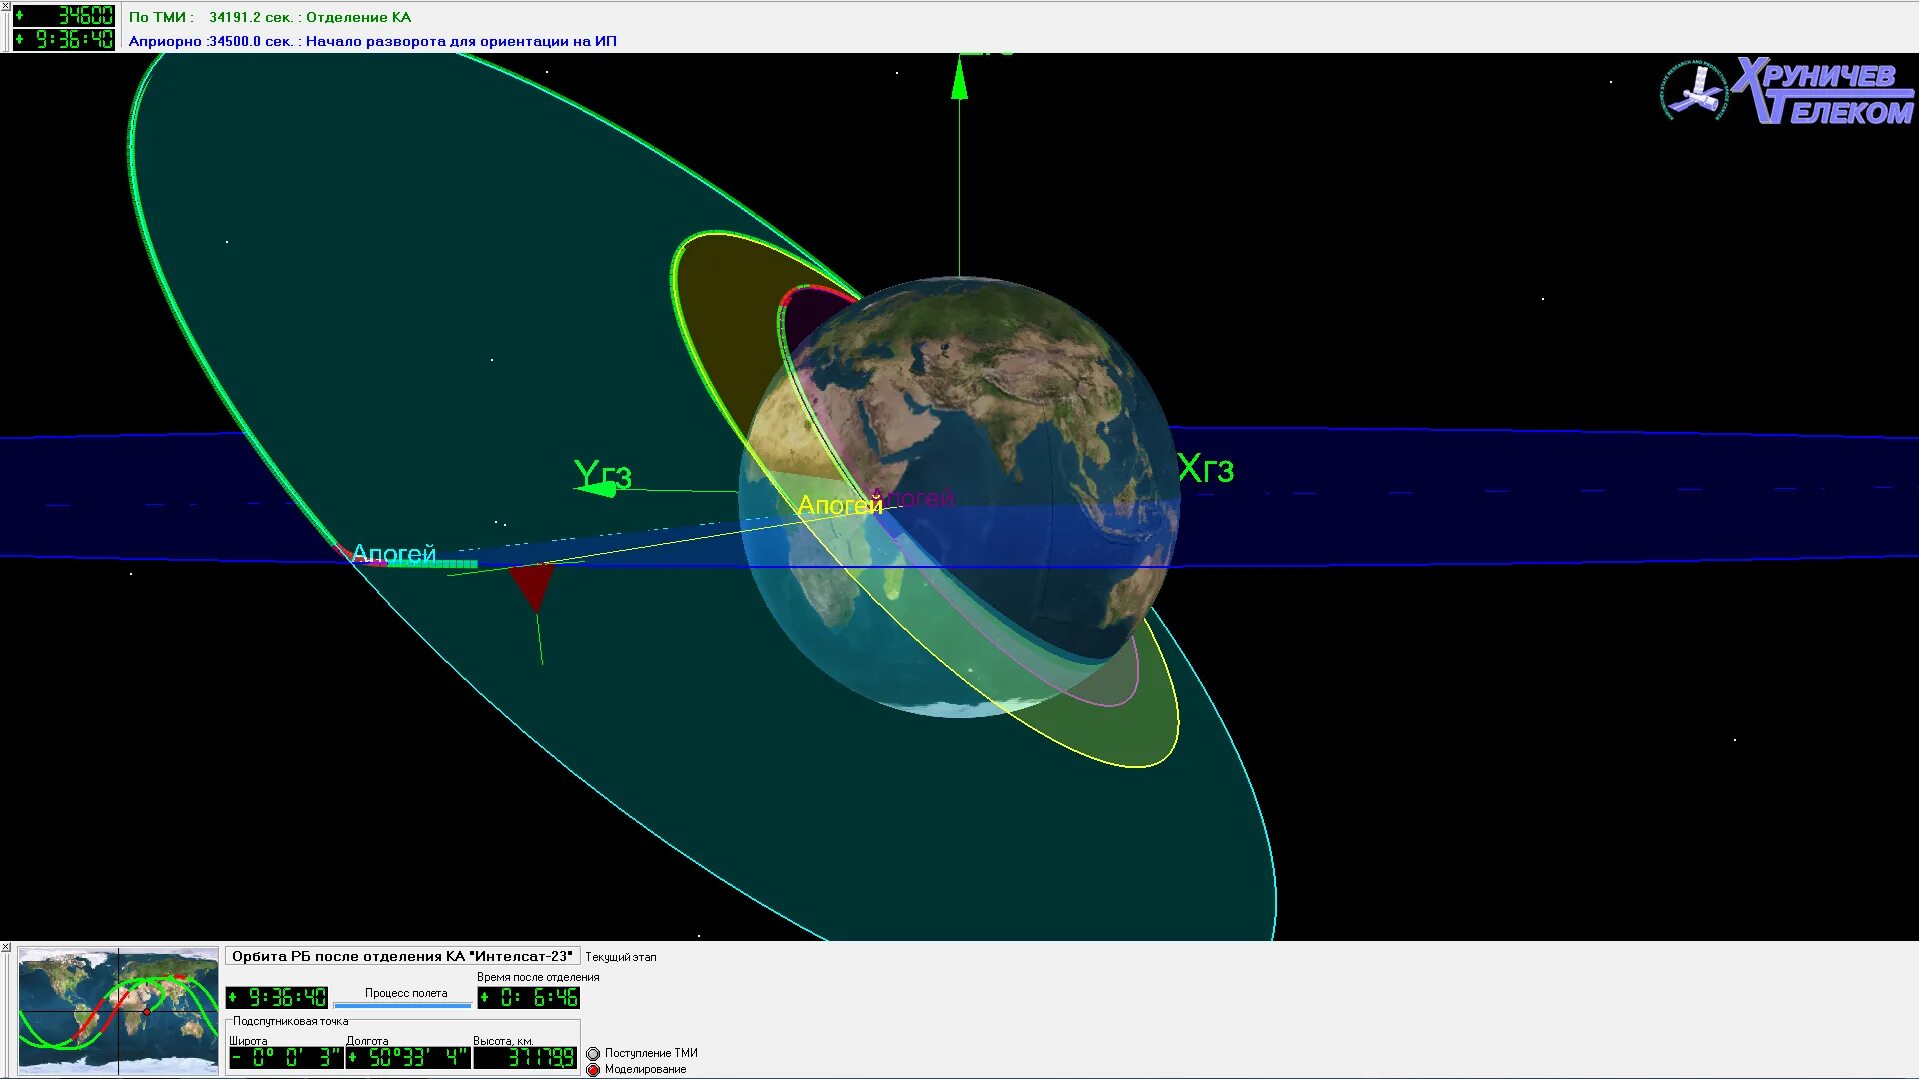
Task: Click the orbit title 'Орбита РБ после отделения КА'
Action: click(x=402, y=957)
